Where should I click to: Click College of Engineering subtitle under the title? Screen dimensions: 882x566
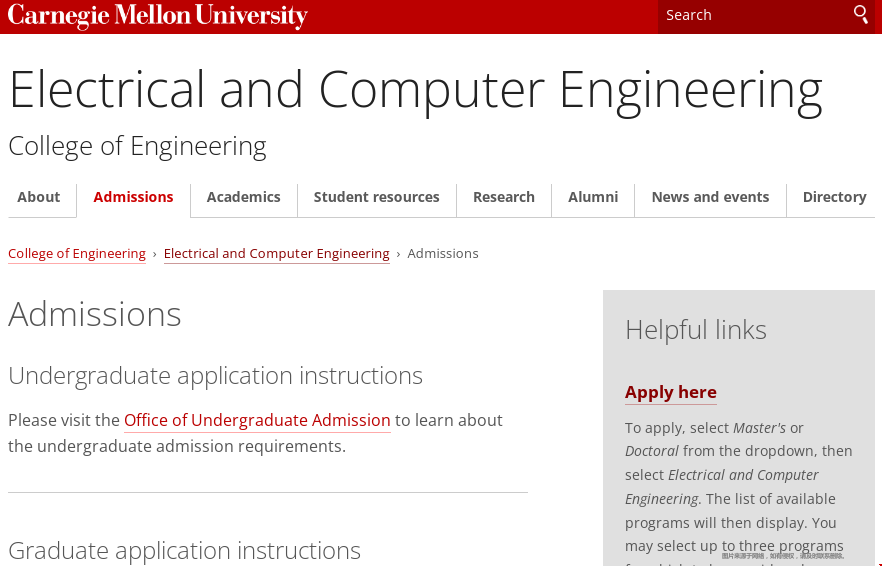coord(137,146)
